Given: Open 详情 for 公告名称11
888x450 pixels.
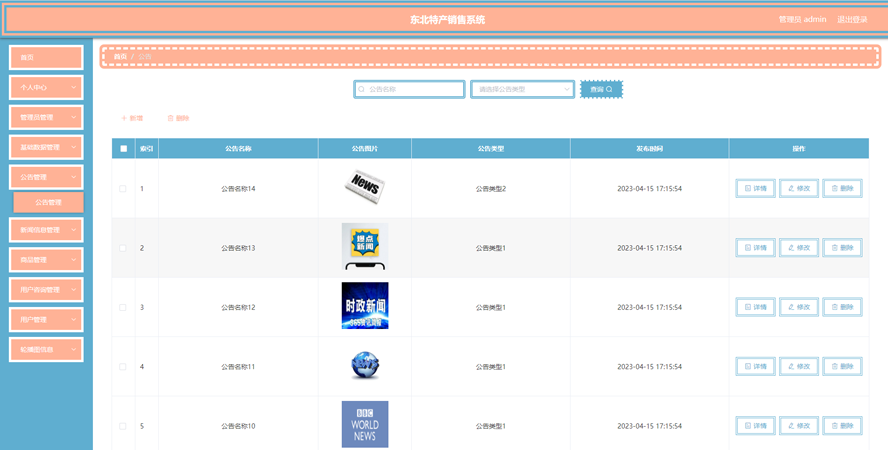Looking at the screenshot, I should [x=755, y=367].
